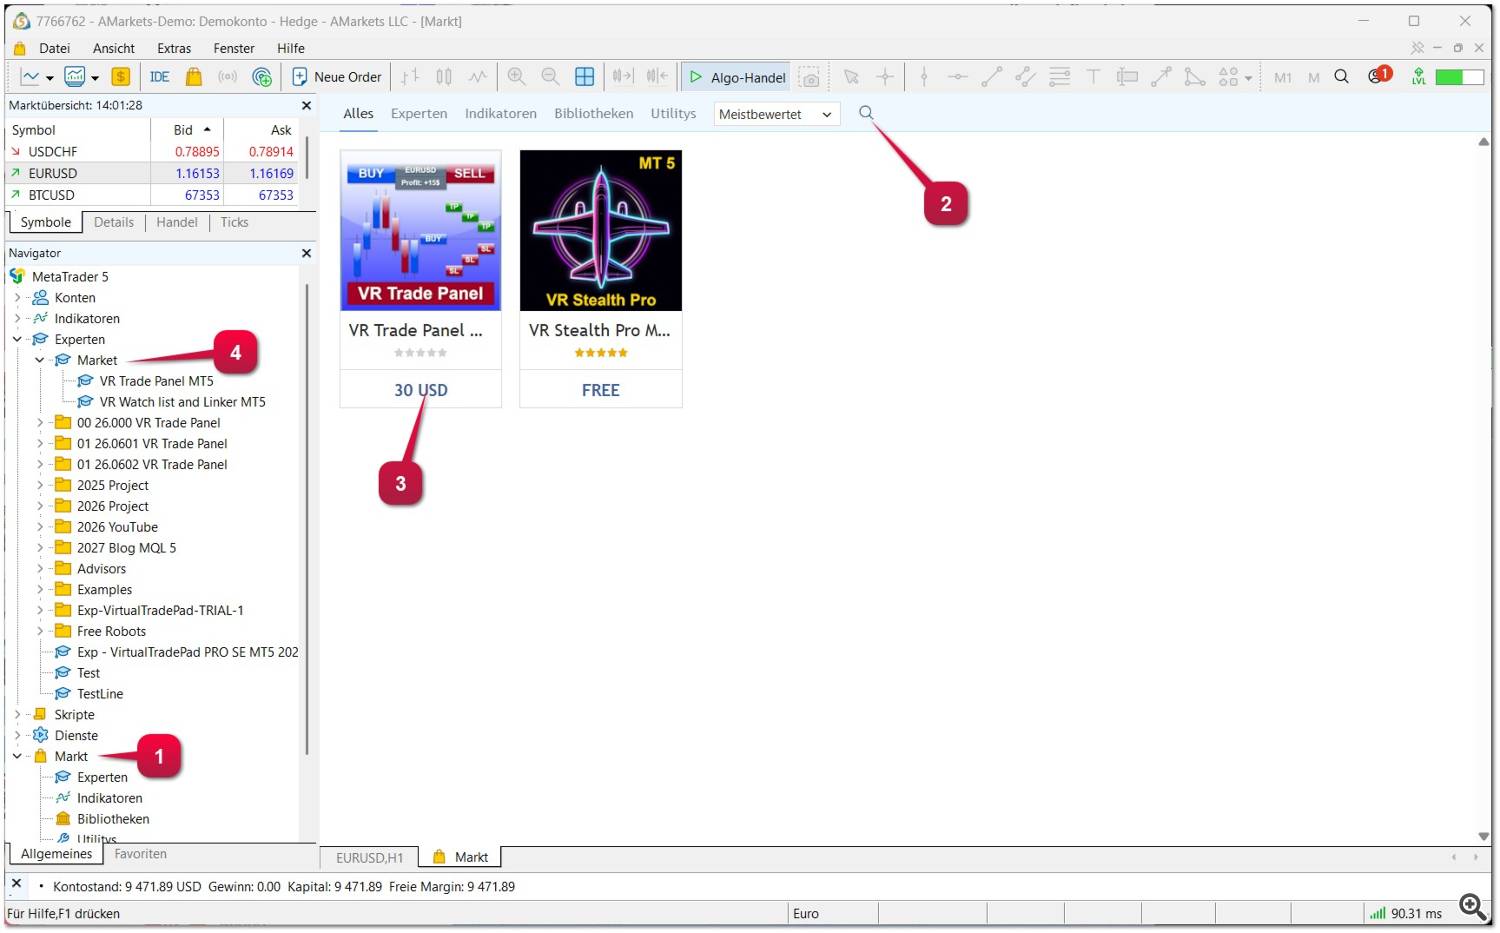This screenshot has width=1500, height=933.
Task: Open the Ansicht menu
Action: [x=114, y=48]
